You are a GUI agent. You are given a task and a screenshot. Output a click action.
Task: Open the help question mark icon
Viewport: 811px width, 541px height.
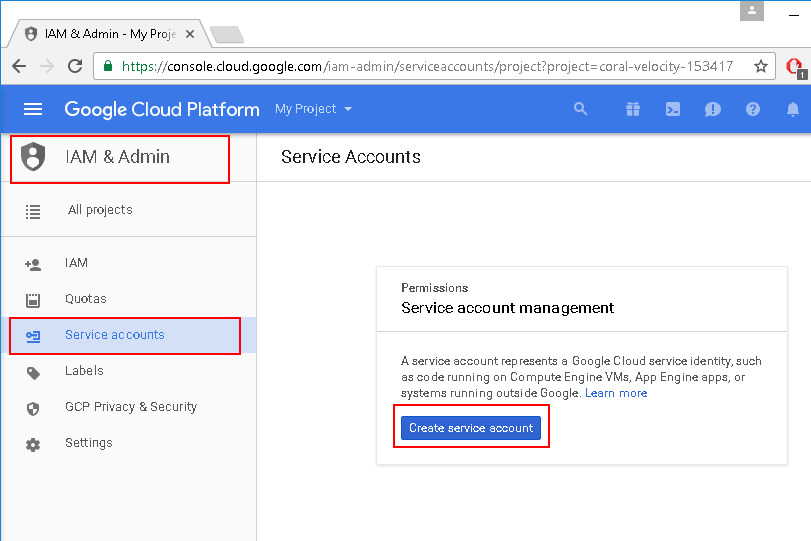pyautogui.click(x=753, y=109)
